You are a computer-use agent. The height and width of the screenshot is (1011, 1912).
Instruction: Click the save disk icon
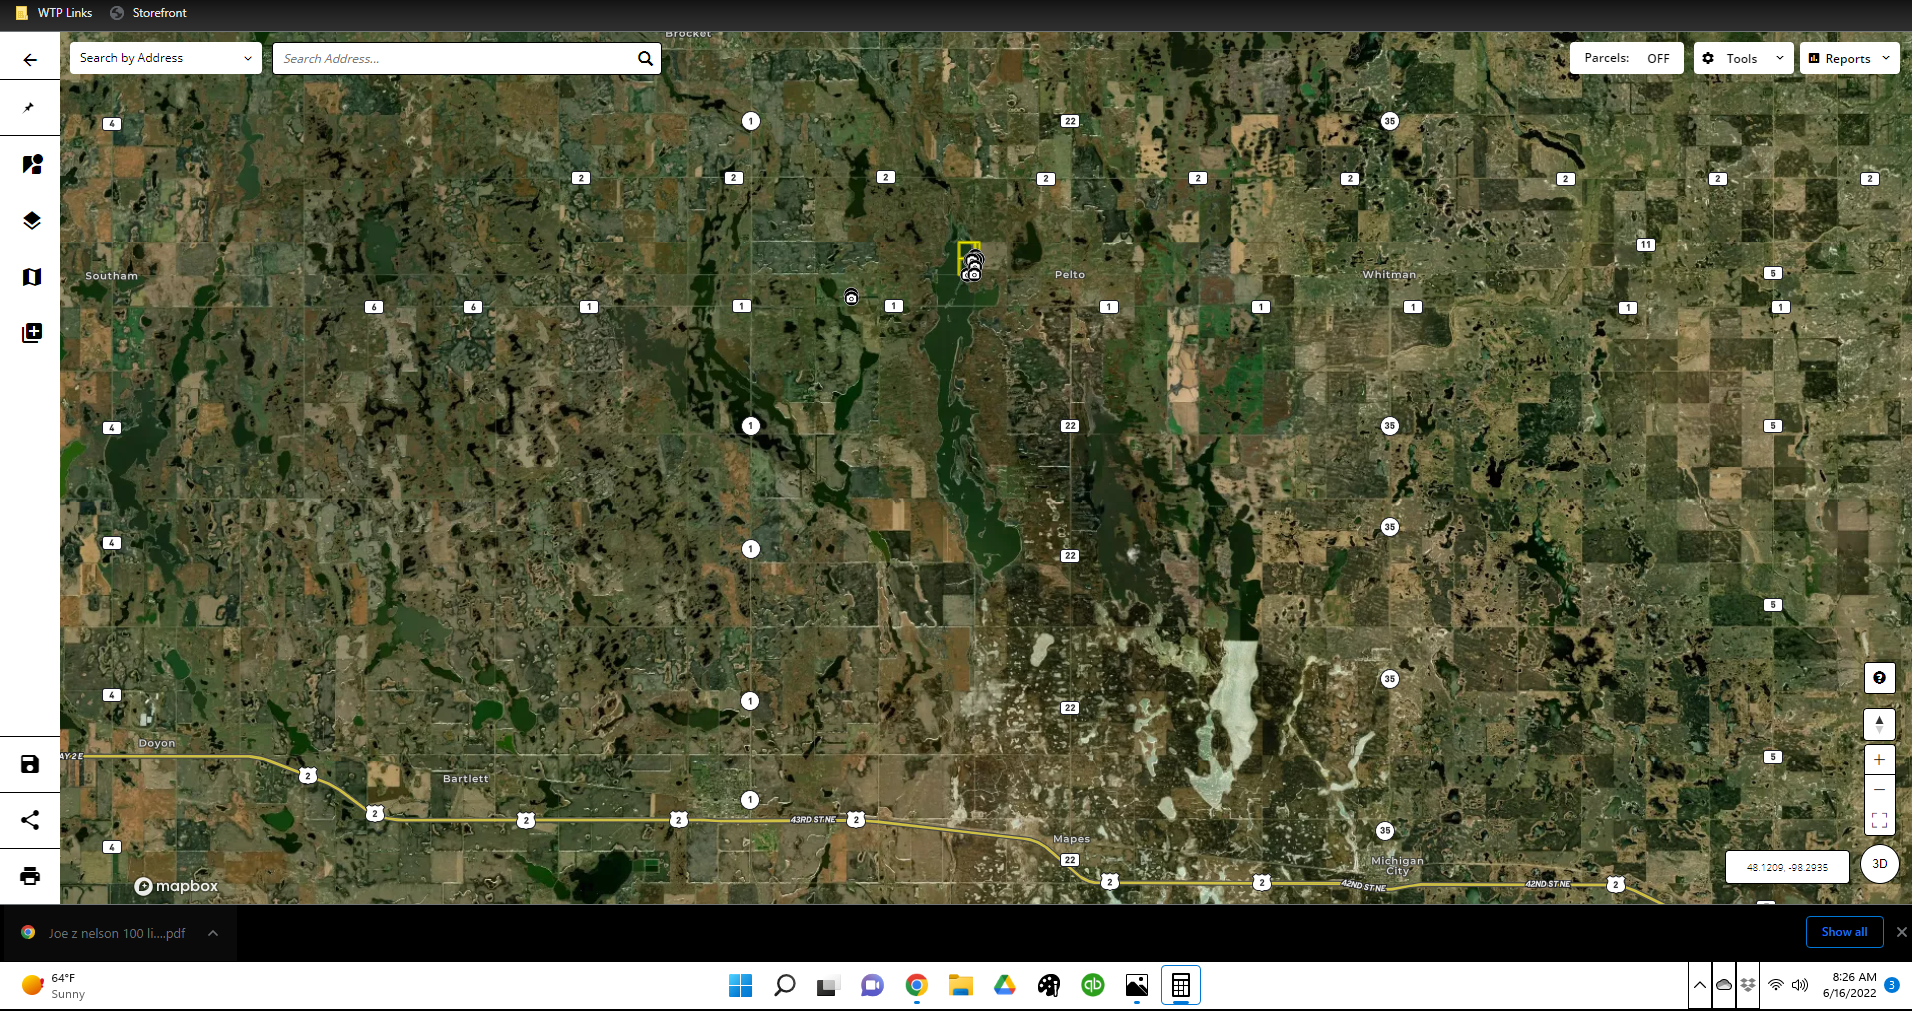point(30,764)
